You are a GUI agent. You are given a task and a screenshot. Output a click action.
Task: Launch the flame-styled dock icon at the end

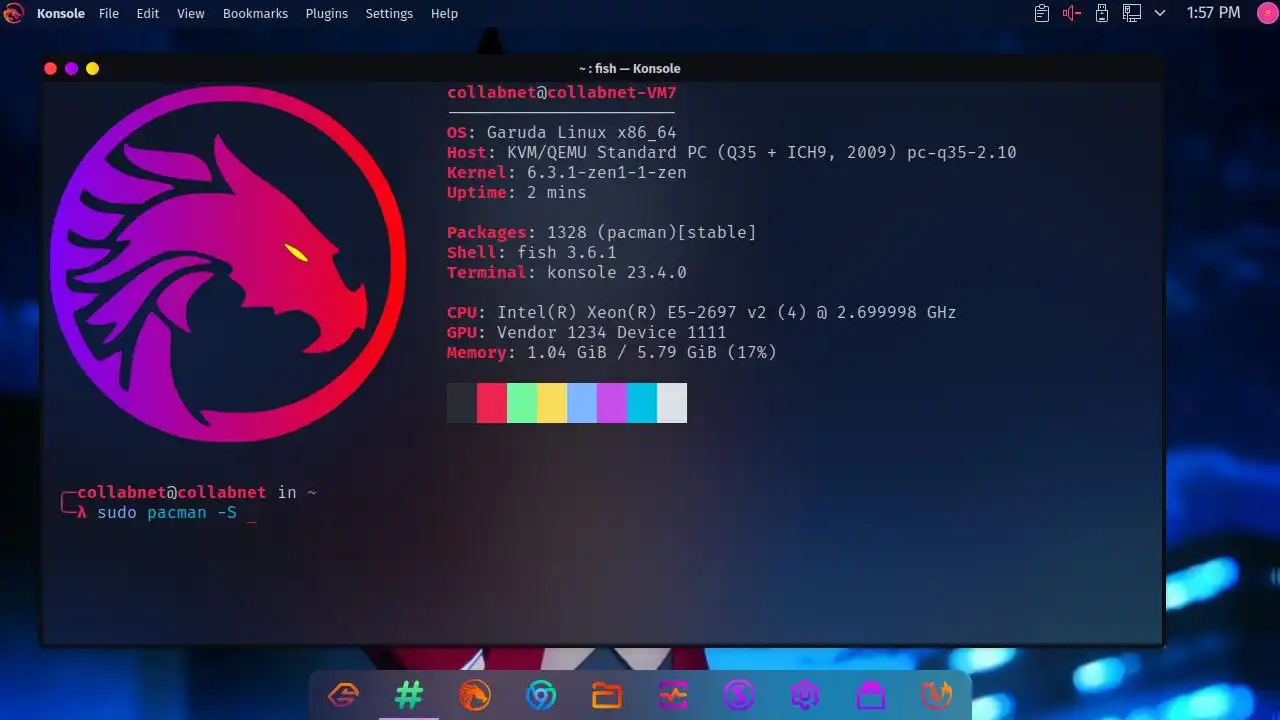[937, 694]
